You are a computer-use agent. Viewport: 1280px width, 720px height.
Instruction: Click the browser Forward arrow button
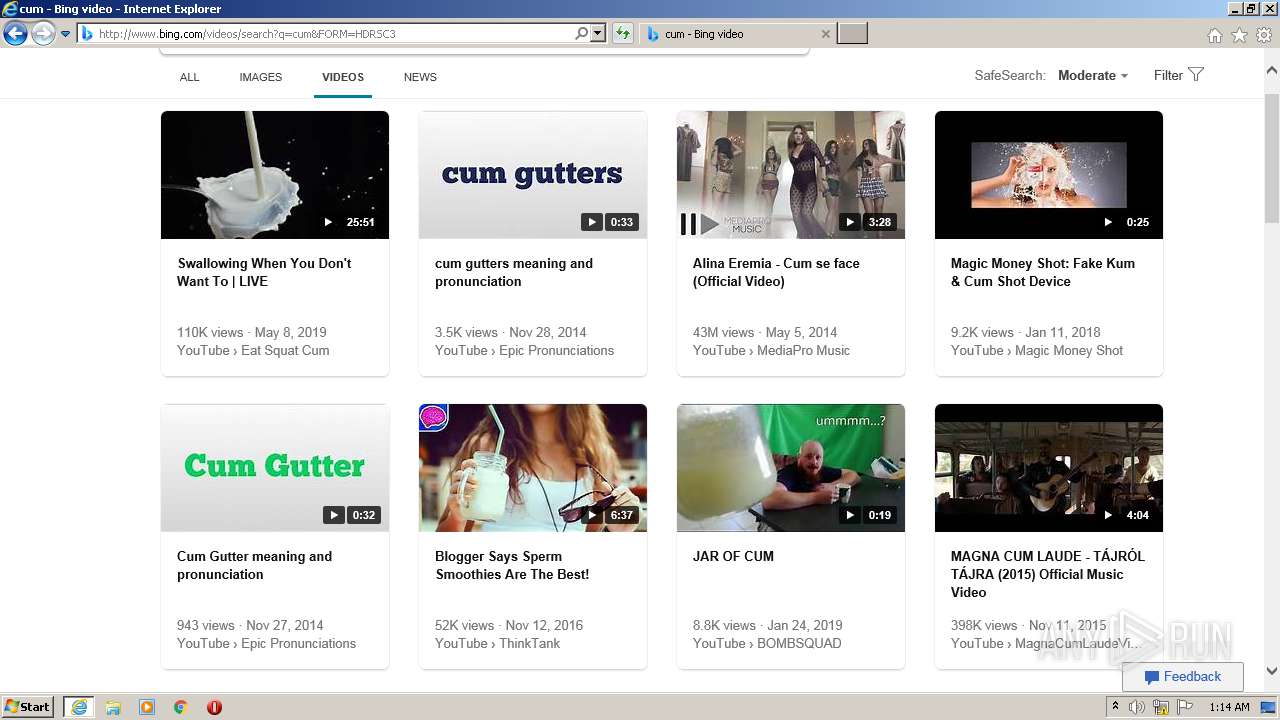pyautogui.click(x=43, y=34)
